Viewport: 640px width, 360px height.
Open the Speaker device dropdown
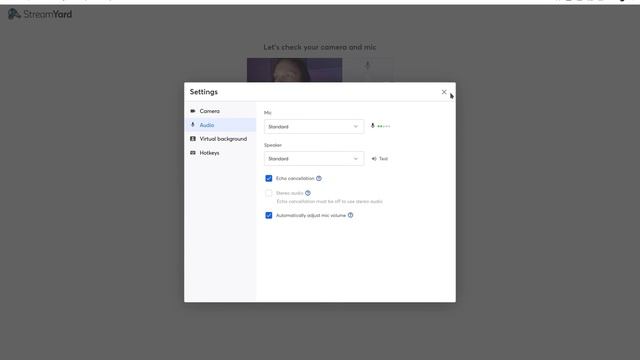pos(313,158)
